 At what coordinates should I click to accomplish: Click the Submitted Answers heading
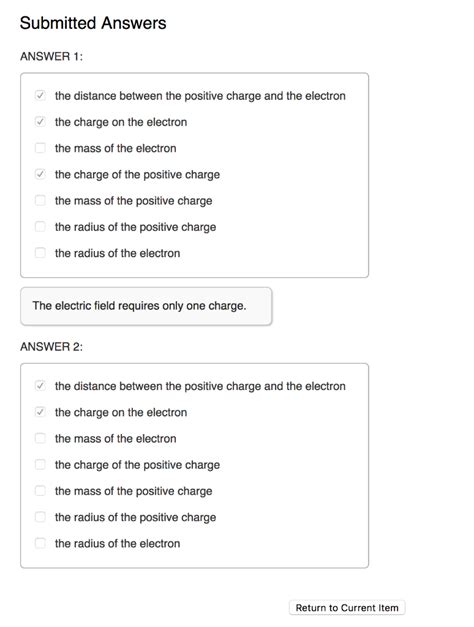93,23
